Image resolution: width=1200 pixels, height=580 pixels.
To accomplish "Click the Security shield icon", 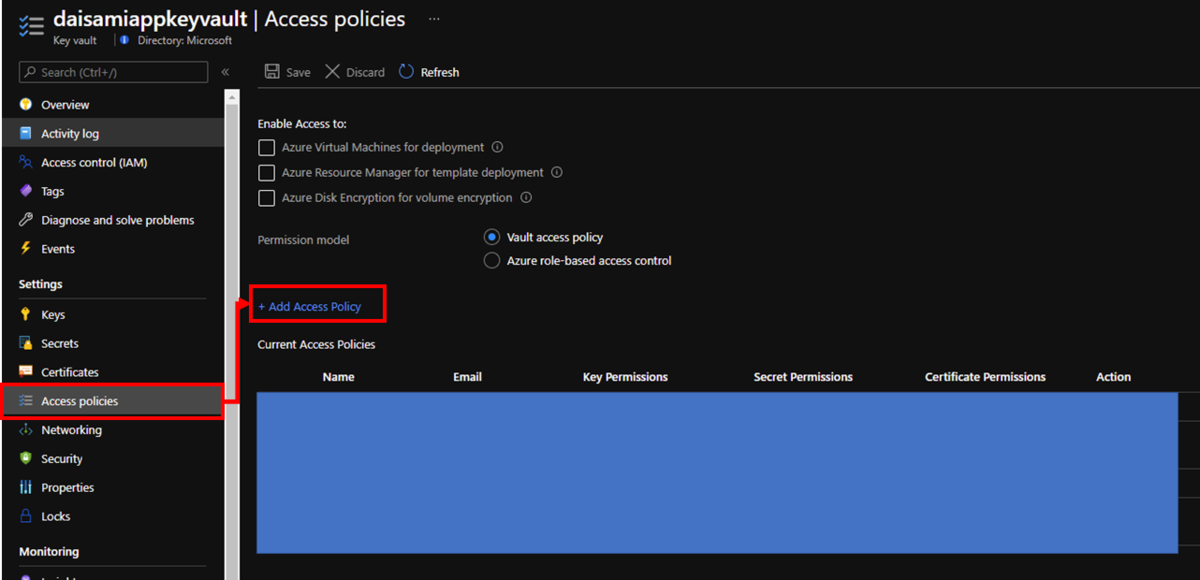I will coord(26,459).
